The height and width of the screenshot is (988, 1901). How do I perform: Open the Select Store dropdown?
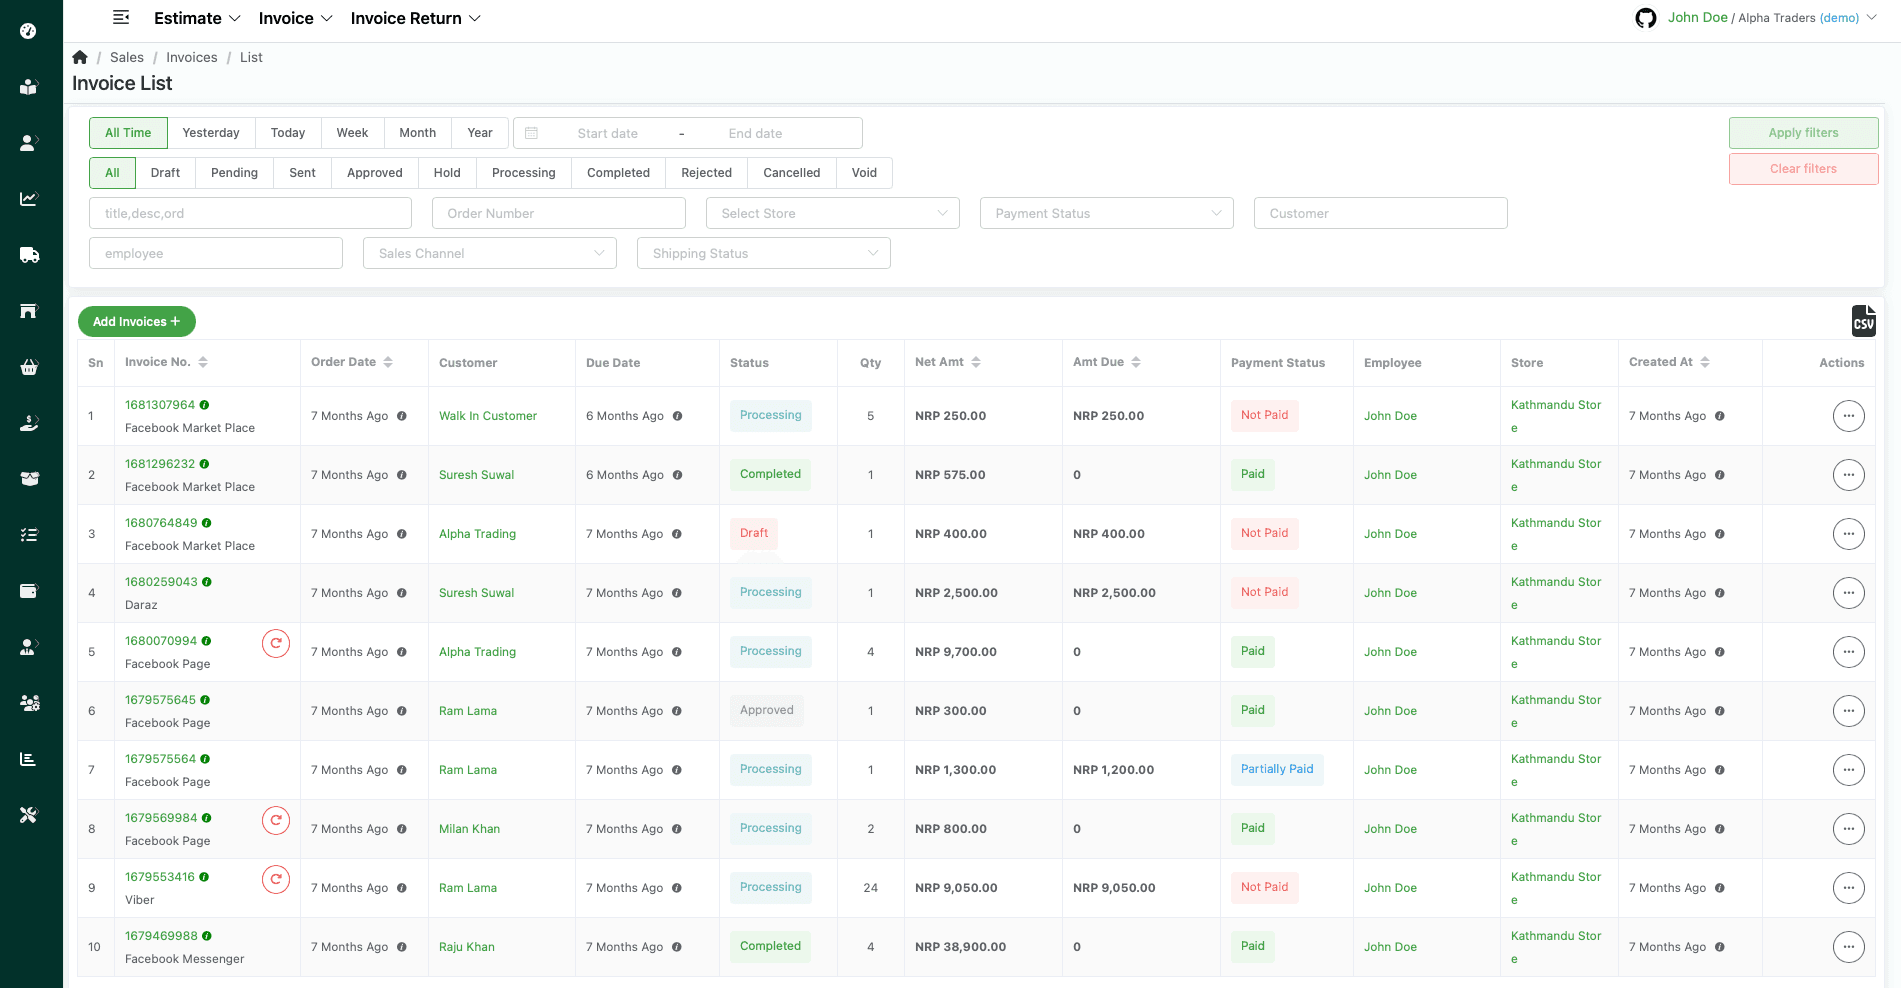[x=832, y=213]
